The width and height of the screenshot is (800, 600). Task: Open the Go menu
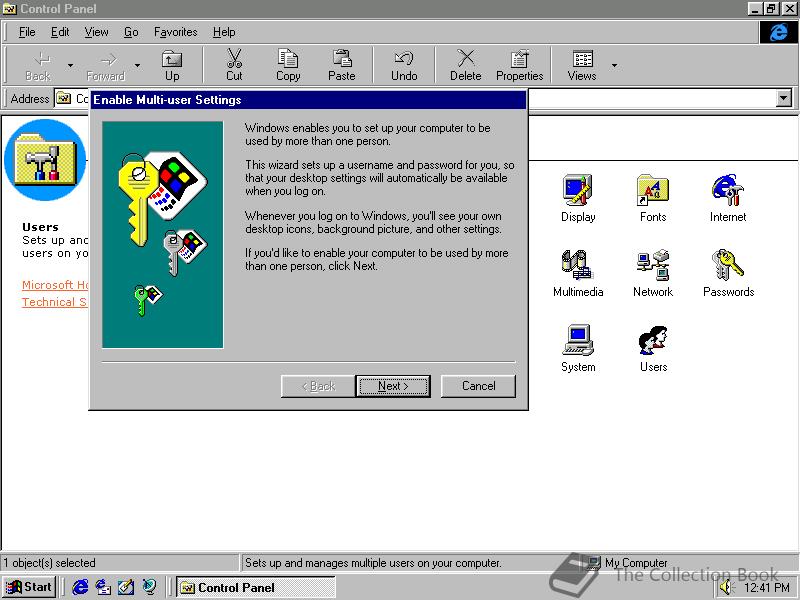click(x=131, y=32)
